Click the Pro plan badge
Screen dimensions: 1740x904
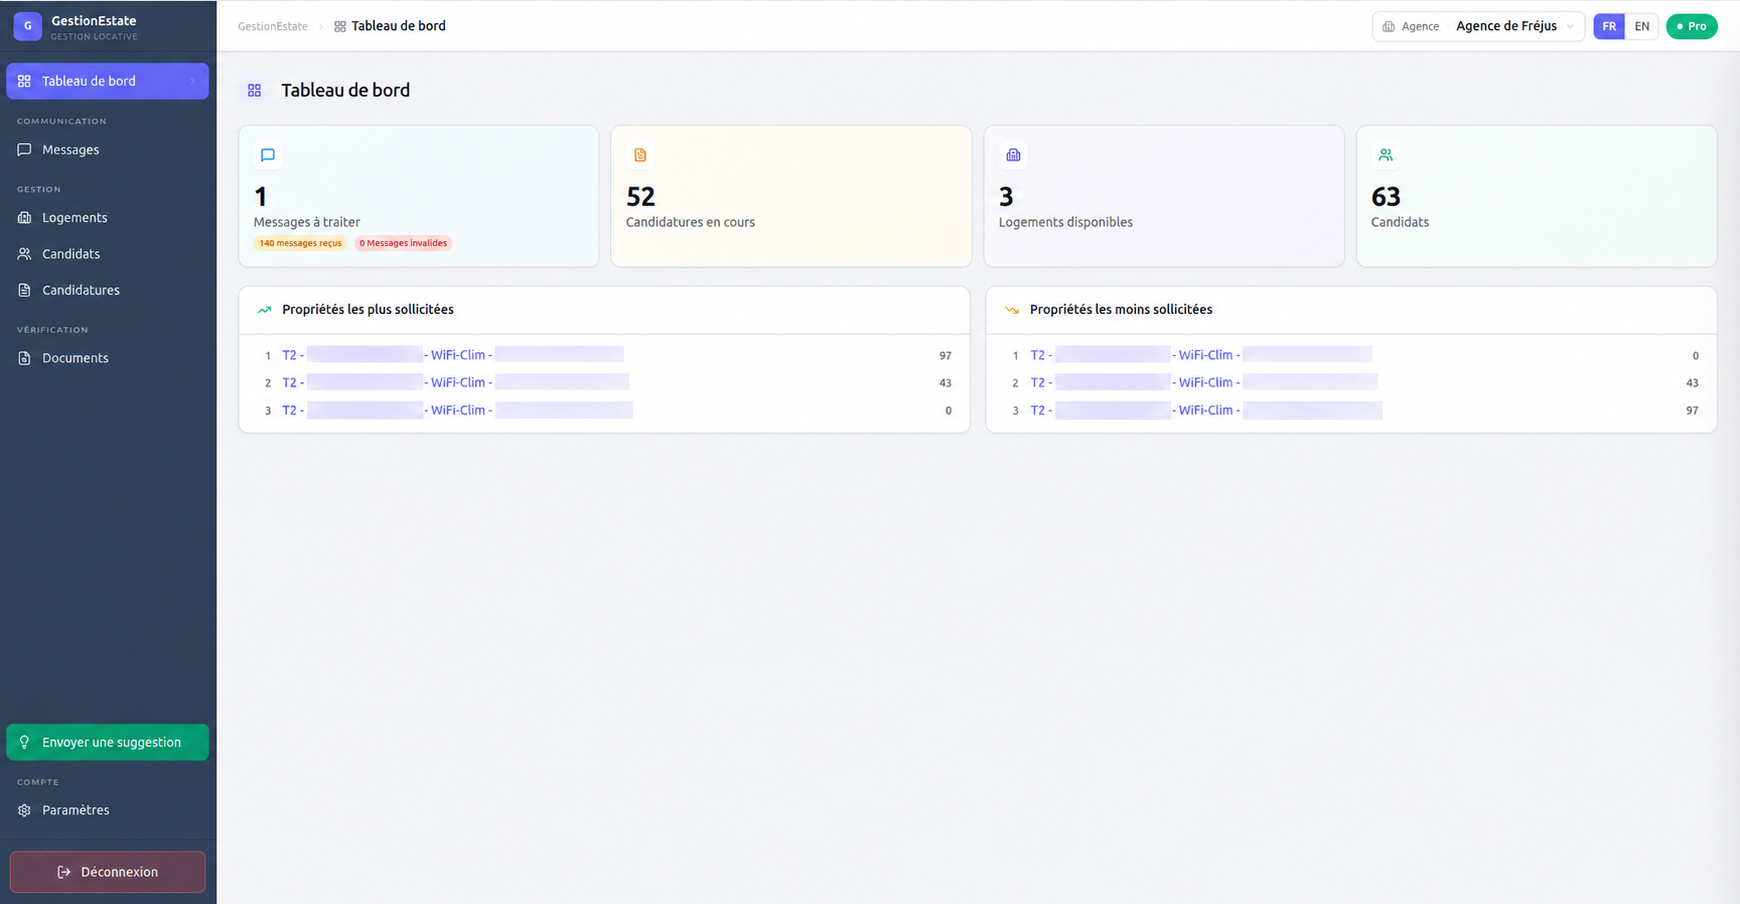click(1692, 27)
